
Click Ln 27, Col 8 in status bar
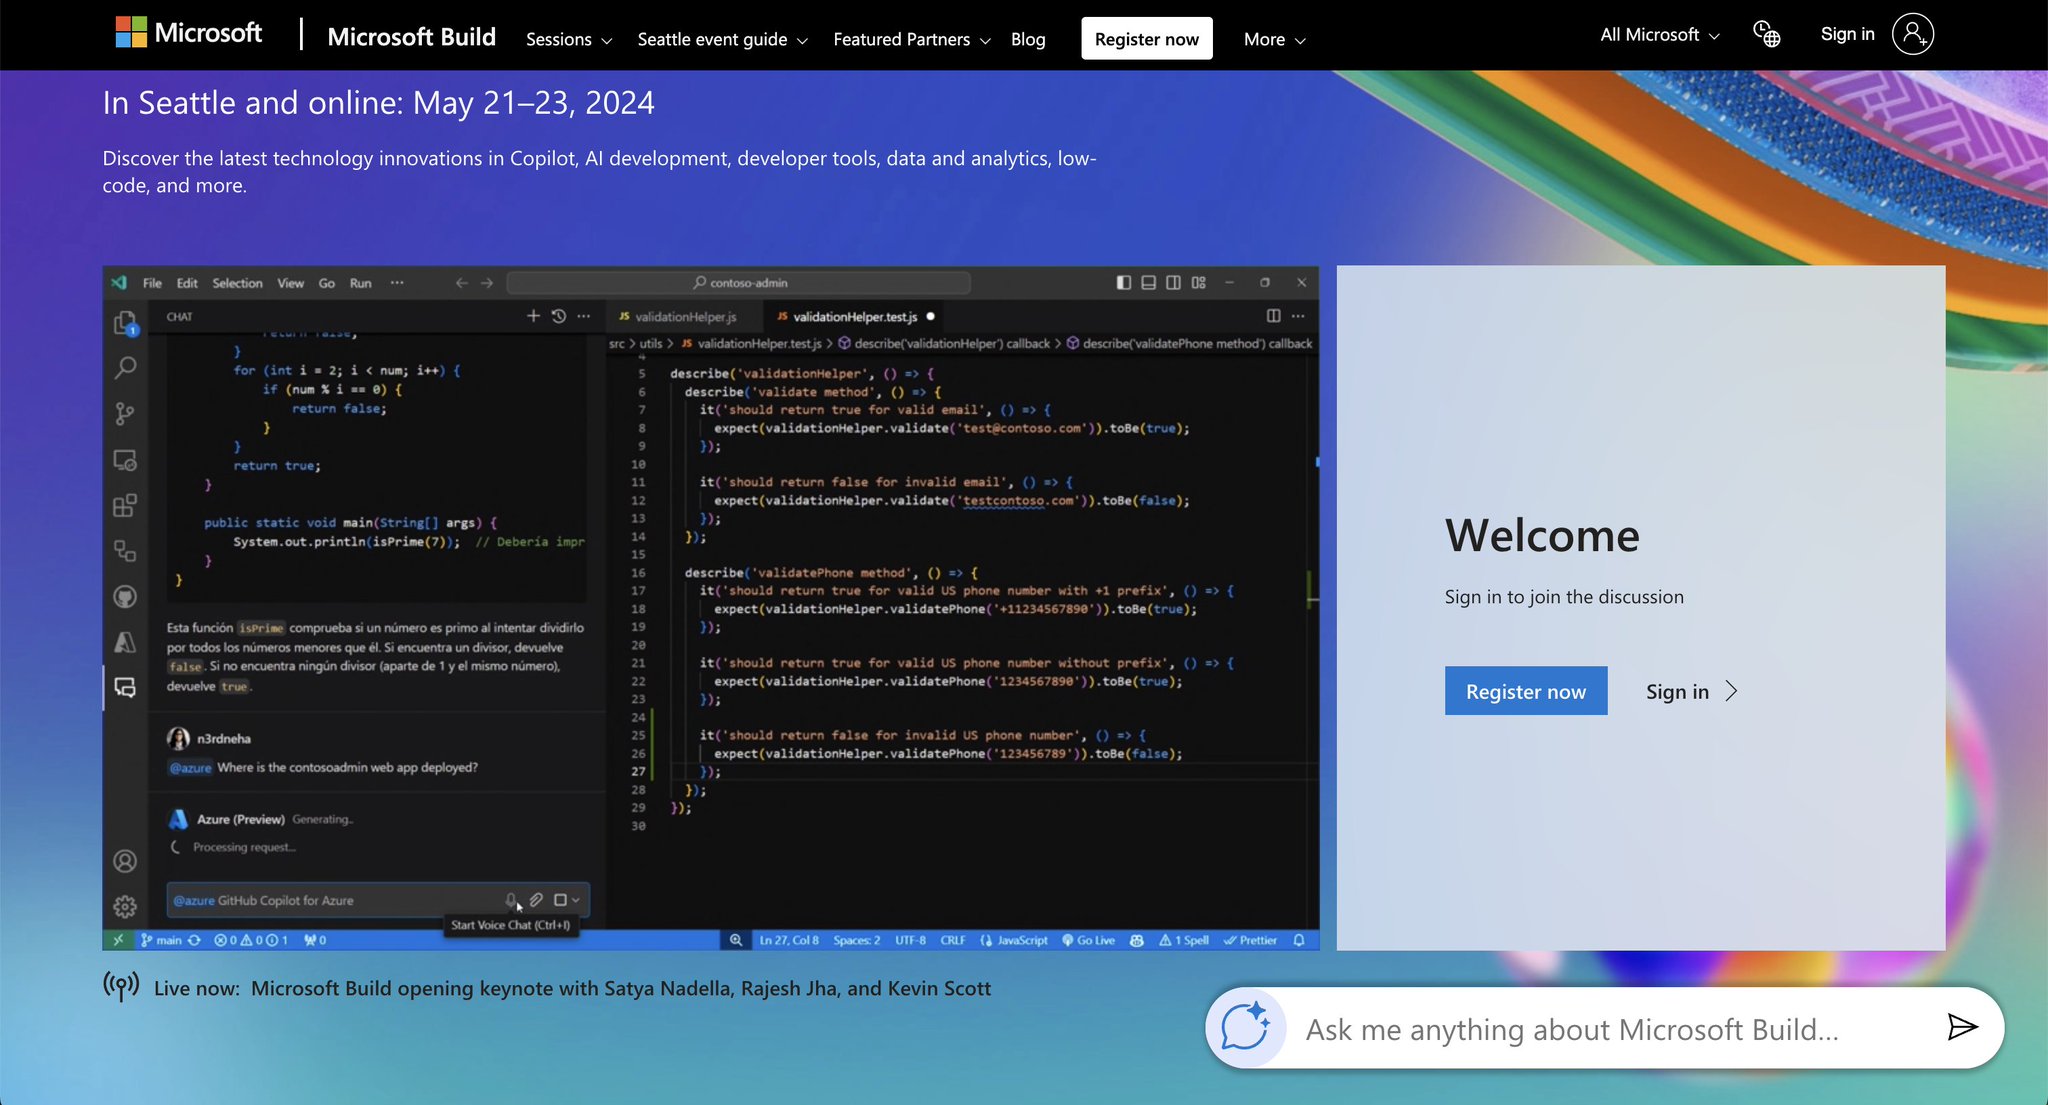tap(789, 940)
